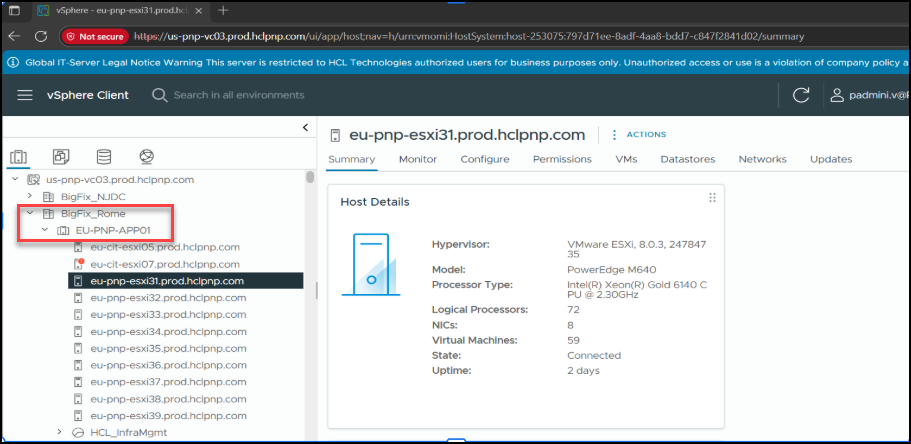
Task: Open the Networks tab
Action: coord(763,159)
